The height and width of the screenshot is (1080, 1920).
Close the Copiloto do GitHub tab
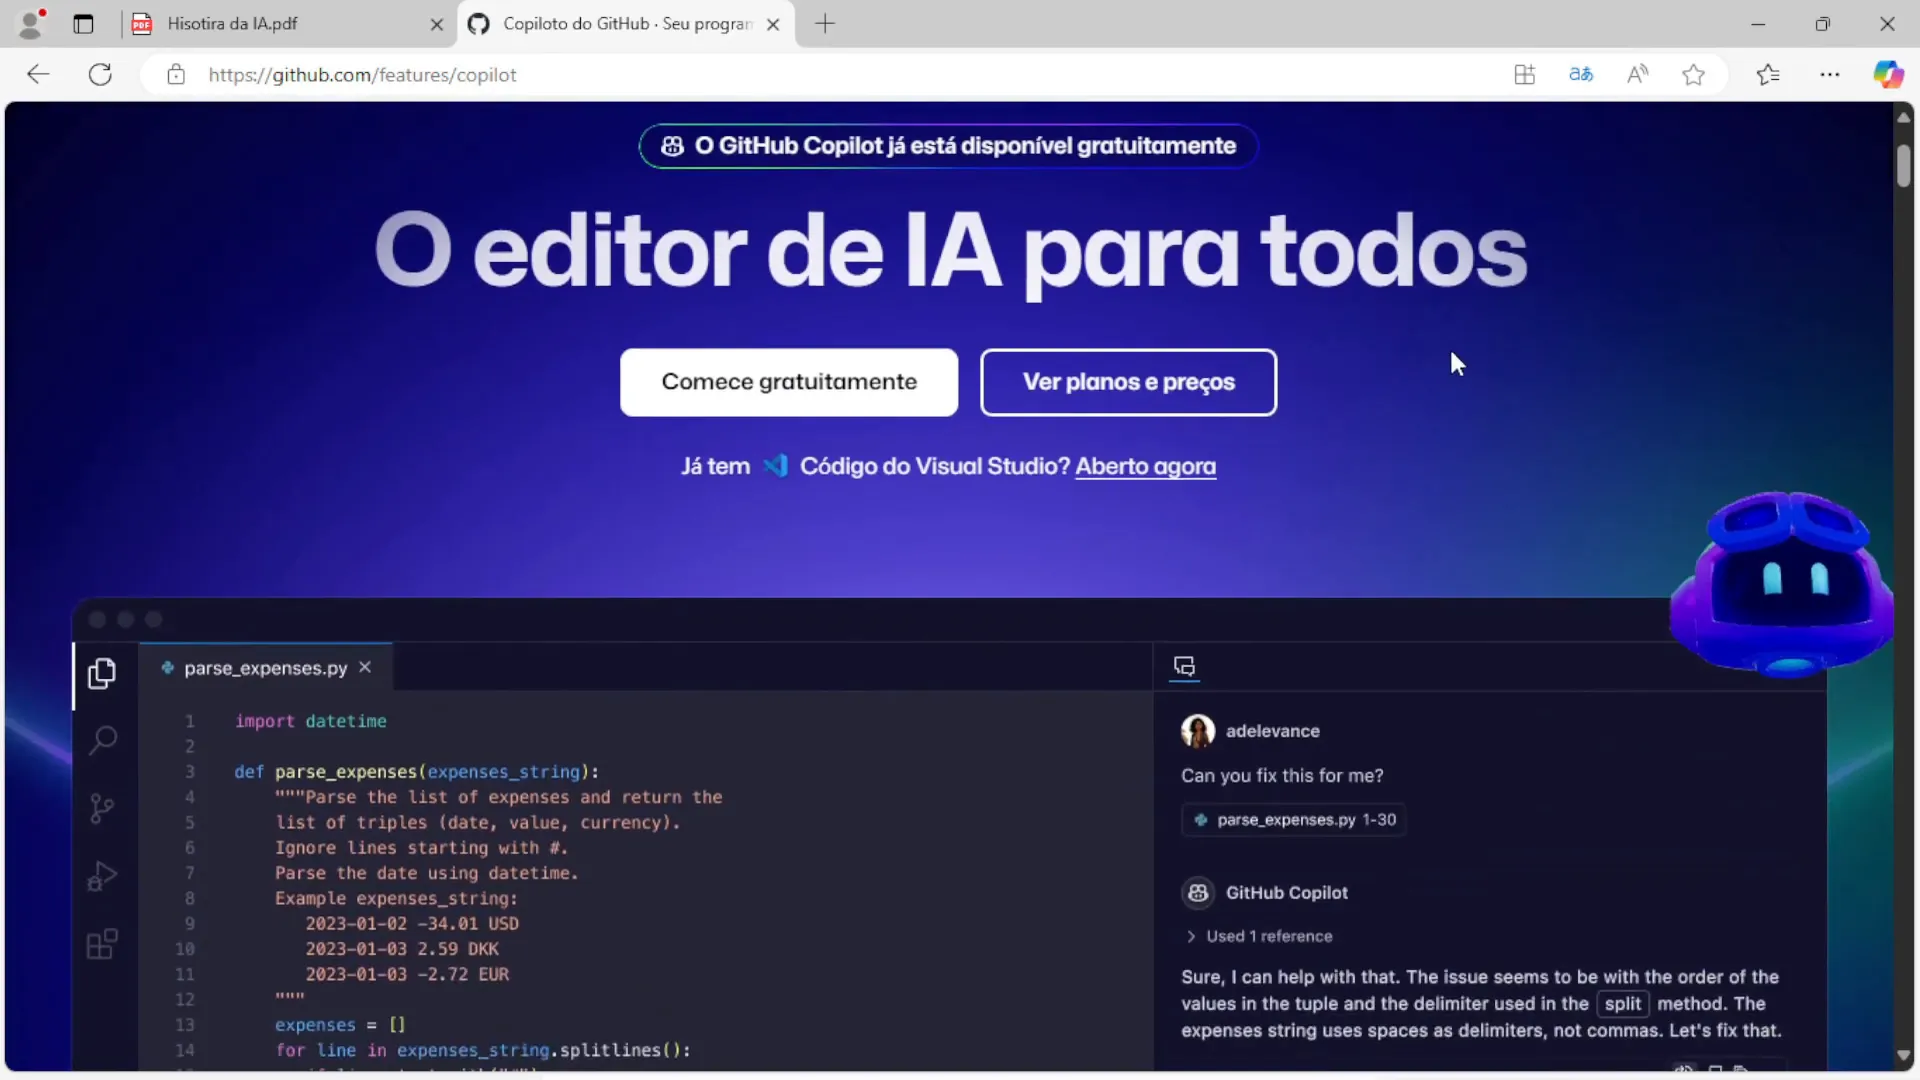click(773, 24)
